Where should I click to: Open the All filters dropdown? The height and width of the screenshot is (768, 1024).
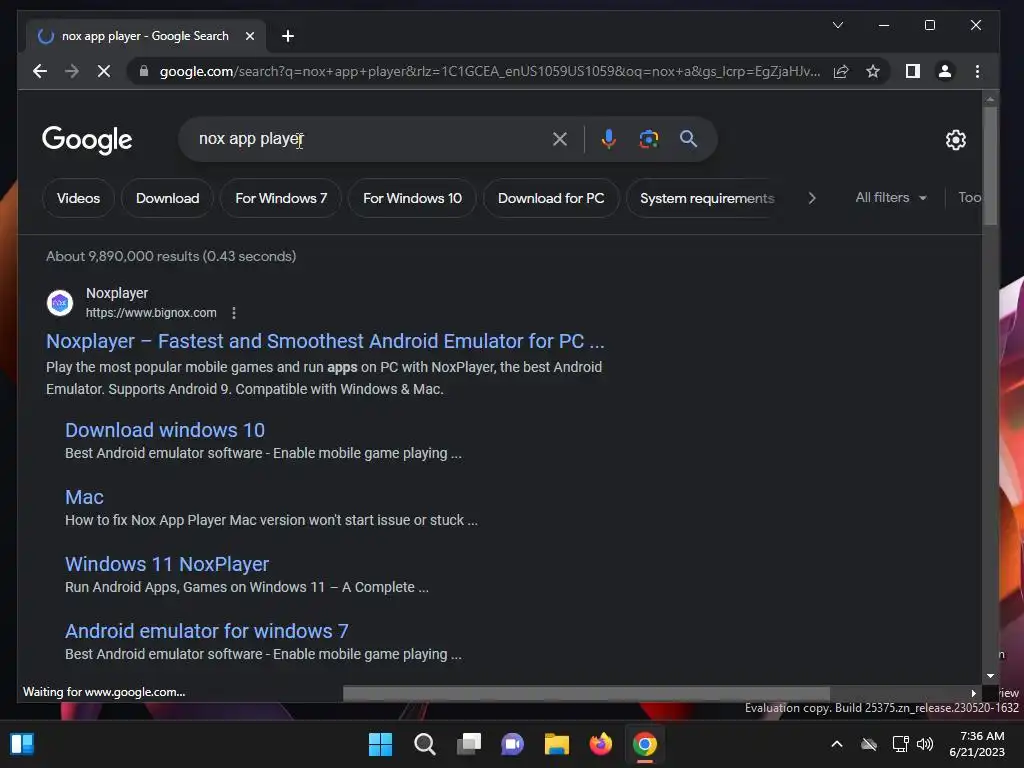pos(891,197)
